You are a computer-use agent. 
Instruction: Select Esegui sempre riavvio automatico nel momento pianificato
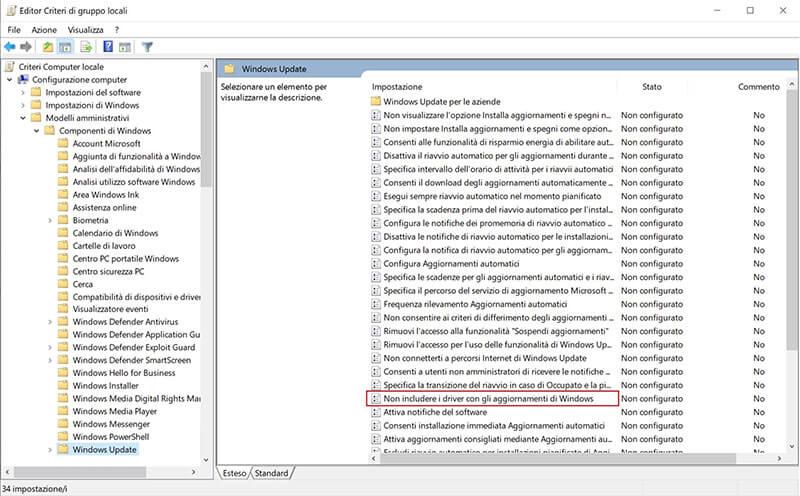[492, 196]
